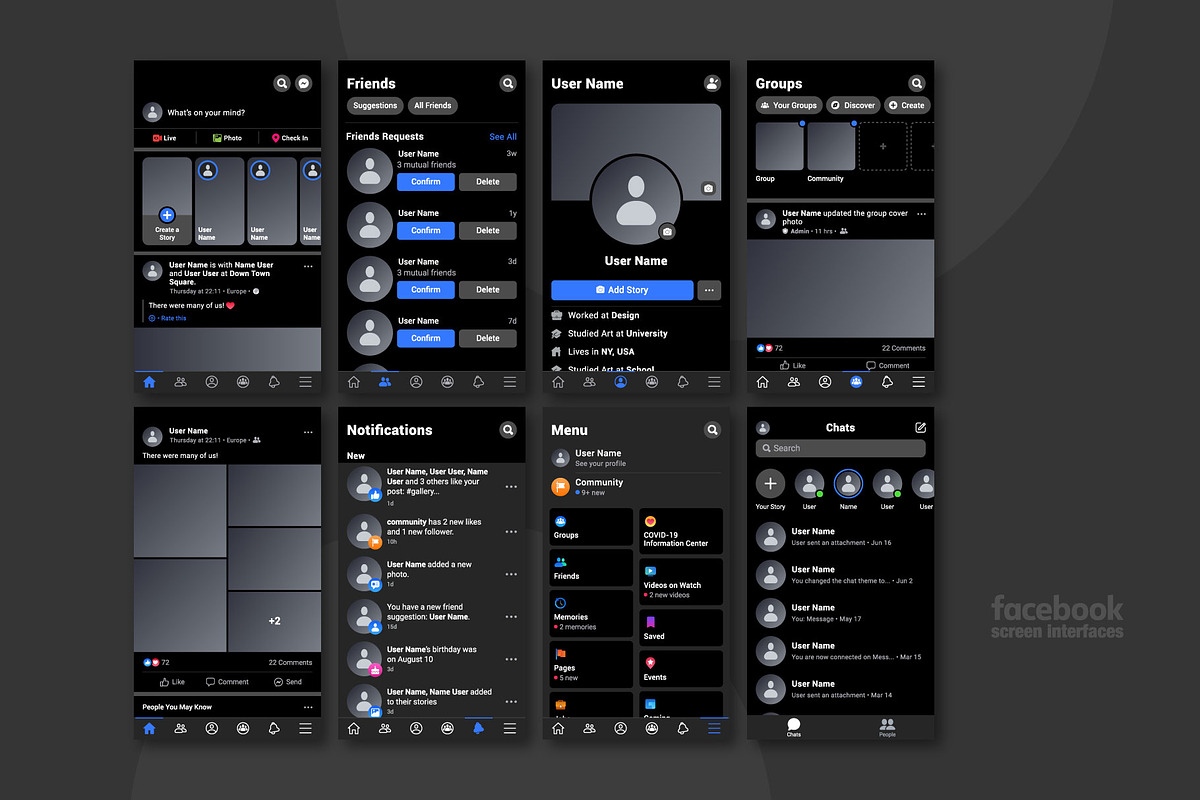Open chat about changed chat theme
This screenshot has width=1200, height=800.
[x=840, y=575]
